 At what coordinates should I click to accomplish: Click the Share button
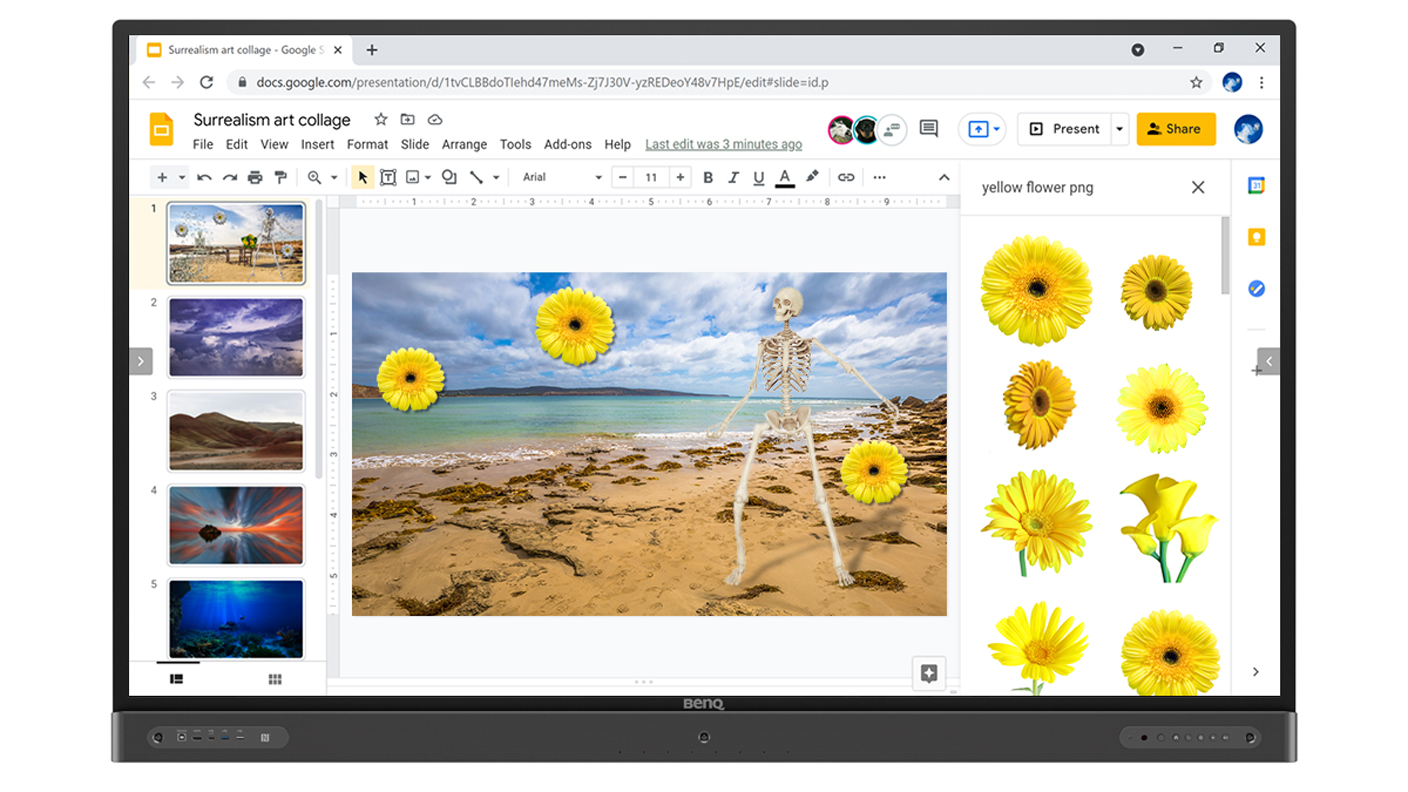1176,128
